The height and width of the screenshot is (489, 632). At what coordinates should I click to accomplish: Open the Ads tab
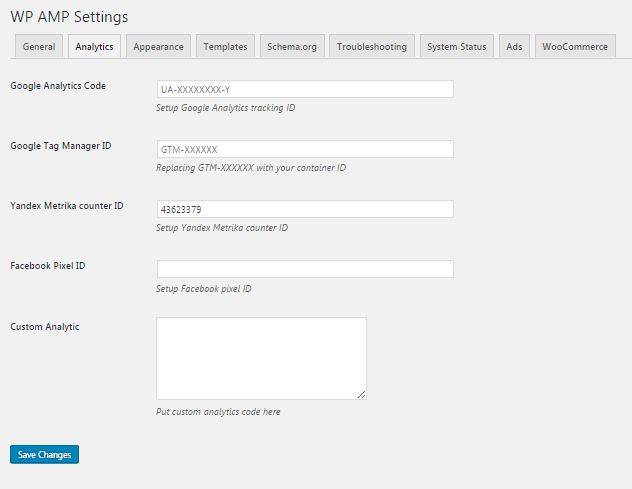514,46
